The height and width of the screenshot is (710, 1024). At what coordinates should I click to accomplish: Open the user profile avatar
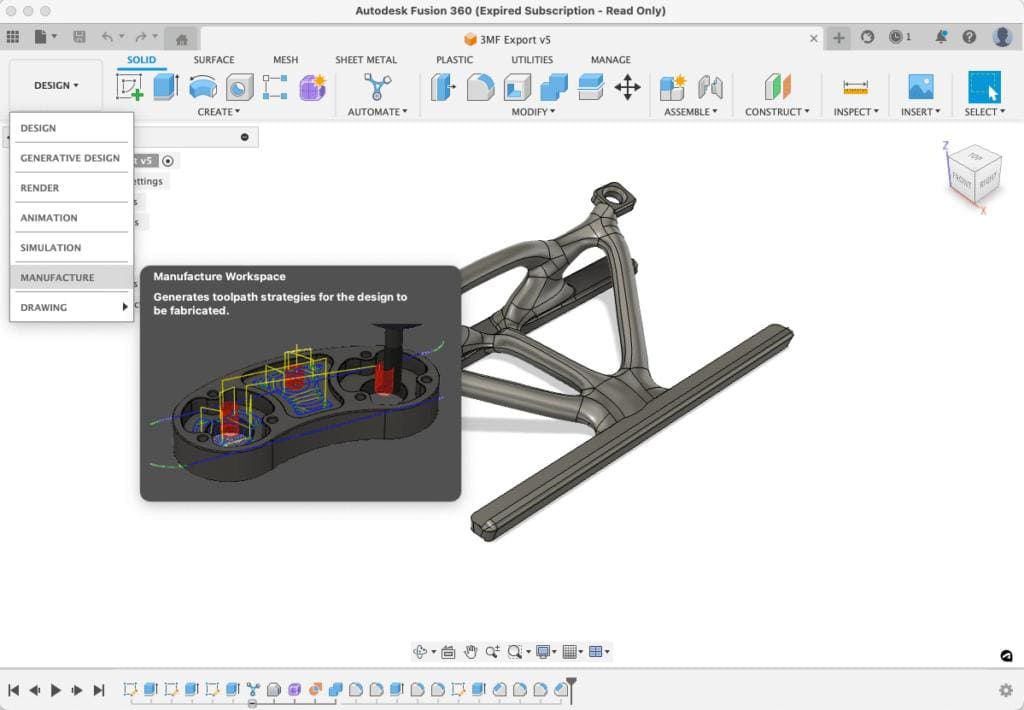tap(1002, 37)
